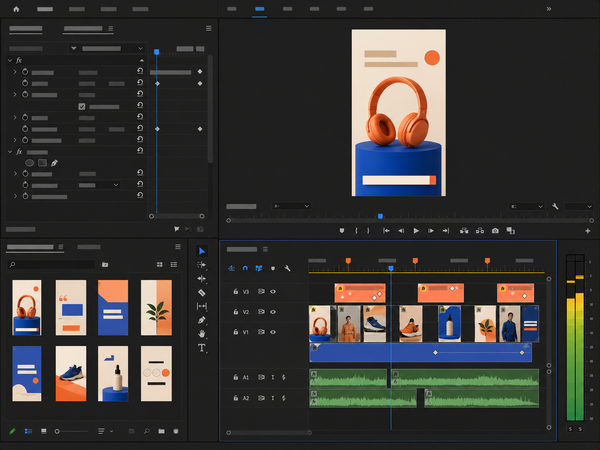Open the program monitor settings wrench
The image size is (600, 450).
pyautogui.click(x=555, y=206)
